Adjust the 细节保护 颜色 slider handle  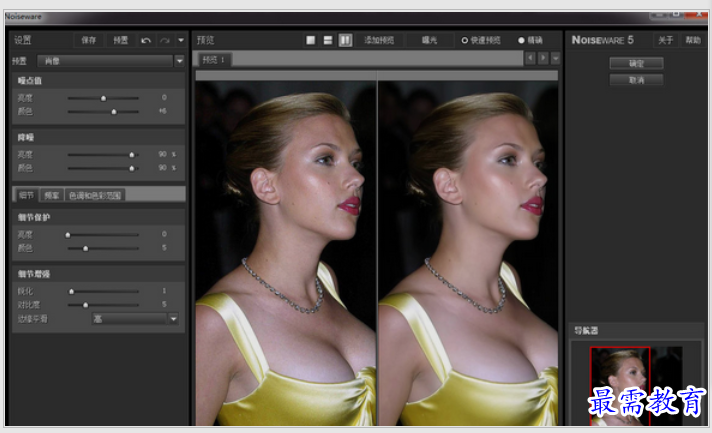(85, 248)
